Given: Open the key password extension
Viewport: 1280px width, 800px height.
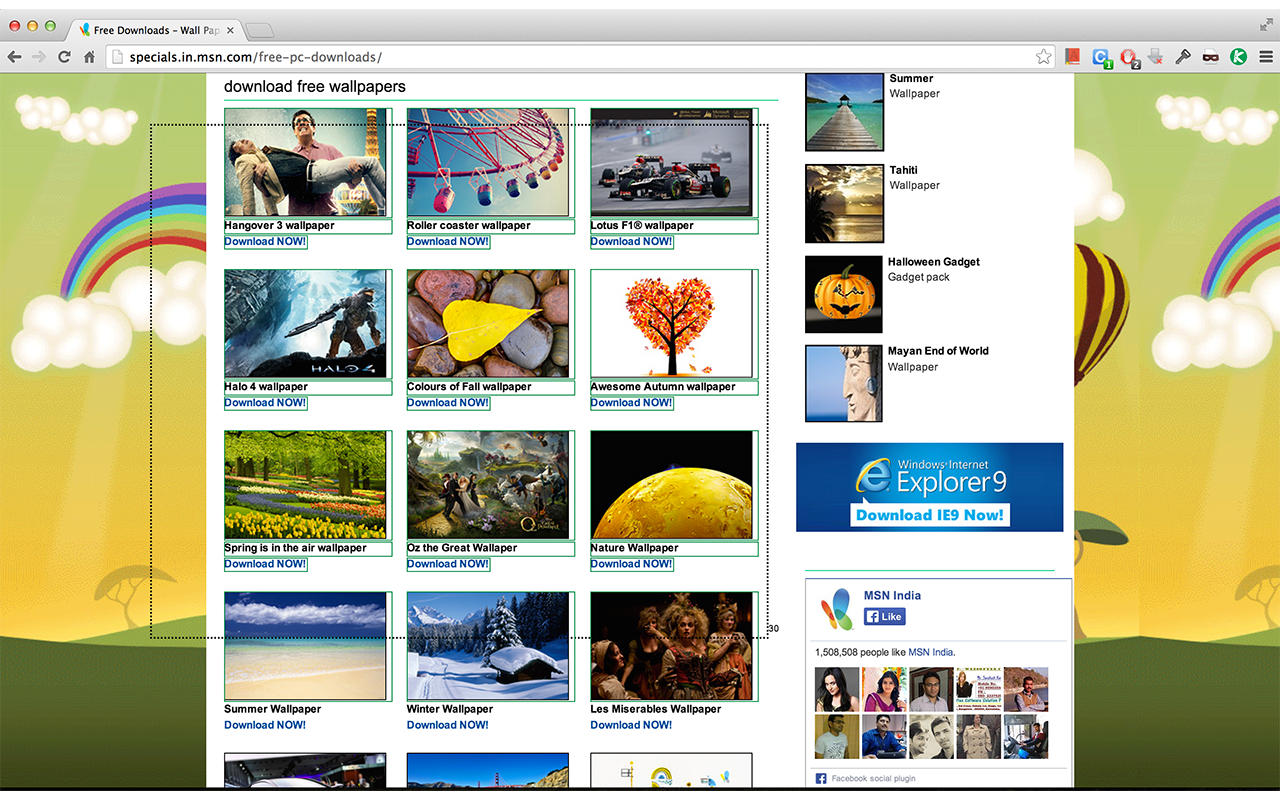Looking at the screenshot, I should pos(1183,57).
